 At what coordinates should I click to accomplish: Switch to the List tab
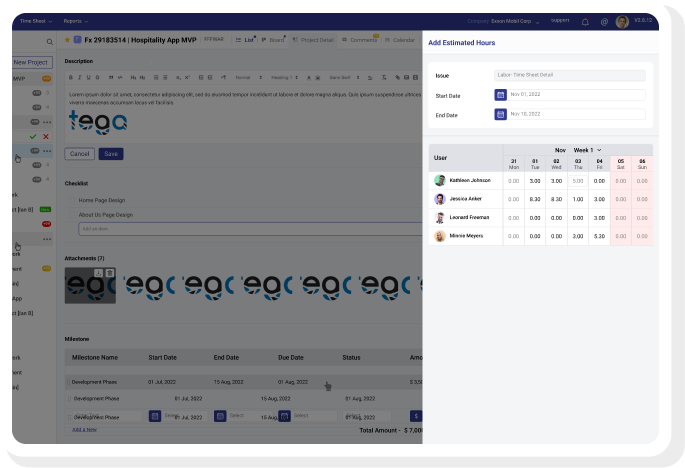coord(245,40)
